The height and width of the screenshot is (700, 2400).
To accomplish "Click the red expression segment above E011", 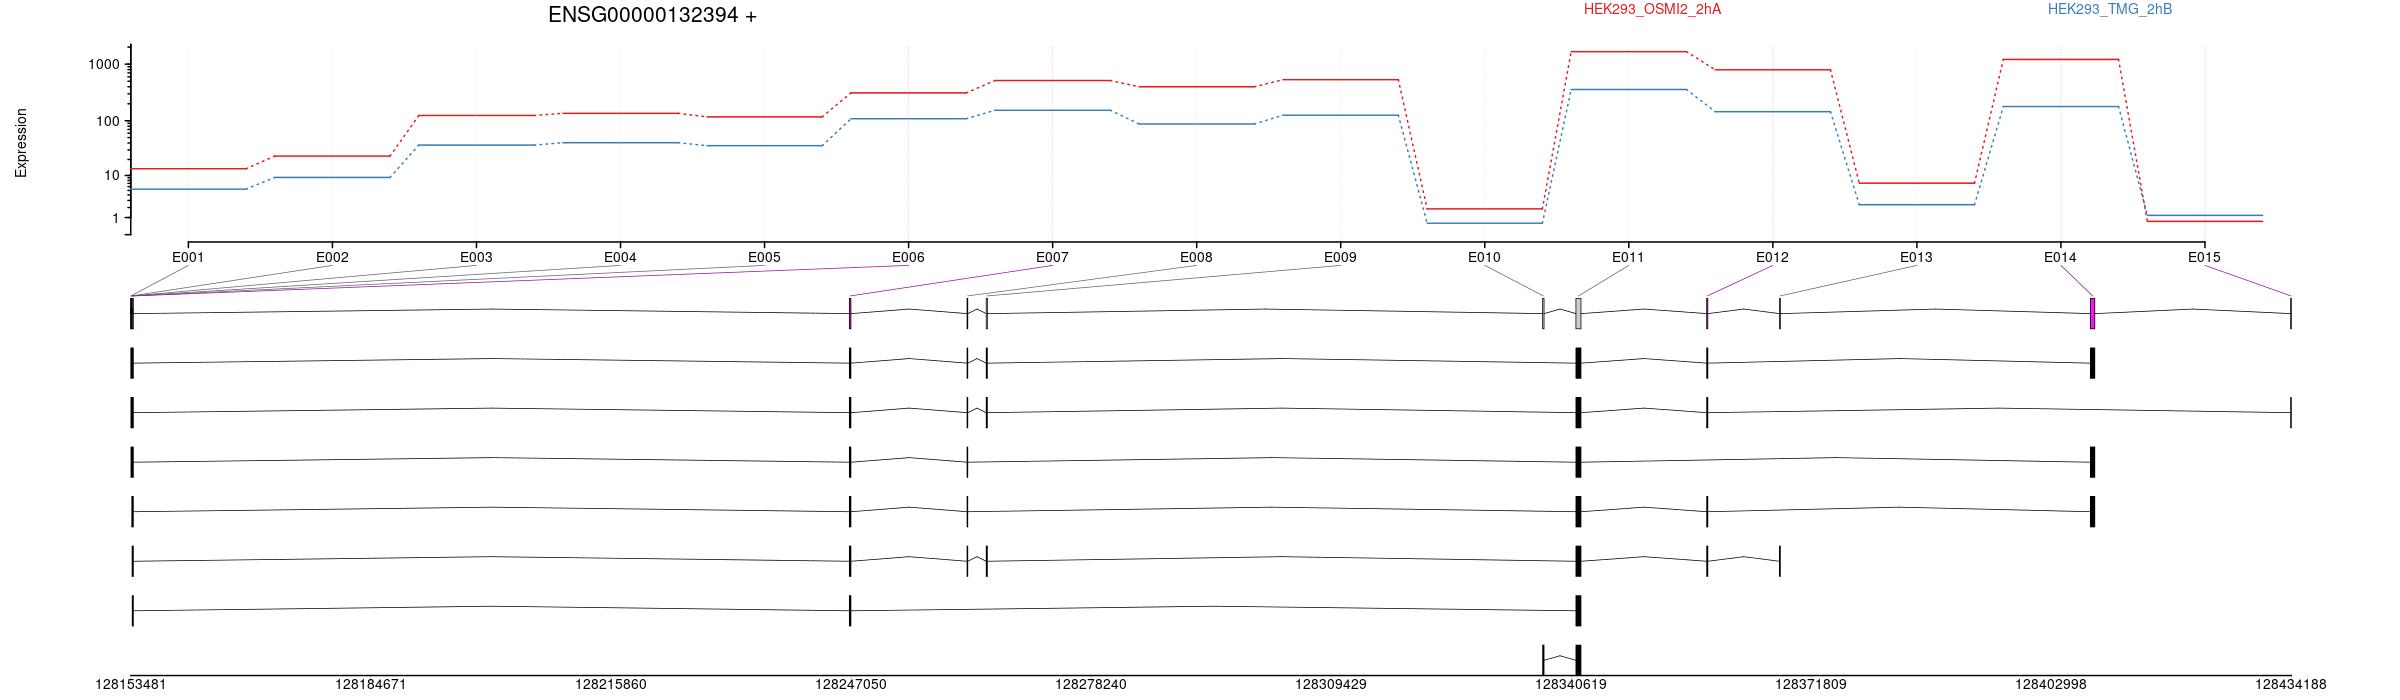I will 1628,51.
